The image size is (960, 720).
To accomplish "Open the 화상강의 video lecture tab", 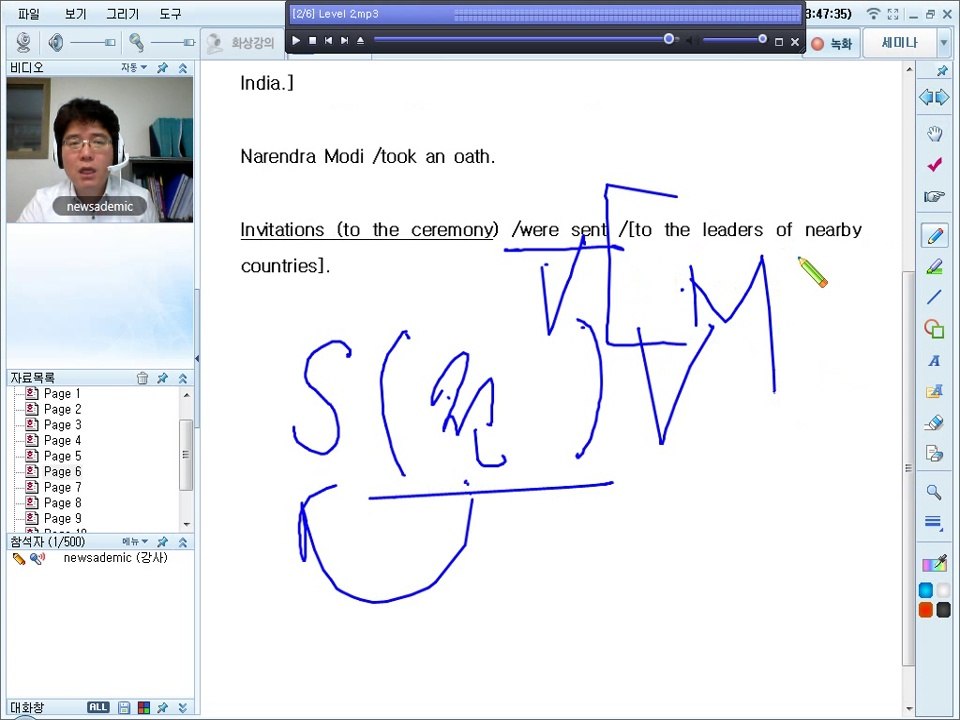I will (241, 43).
